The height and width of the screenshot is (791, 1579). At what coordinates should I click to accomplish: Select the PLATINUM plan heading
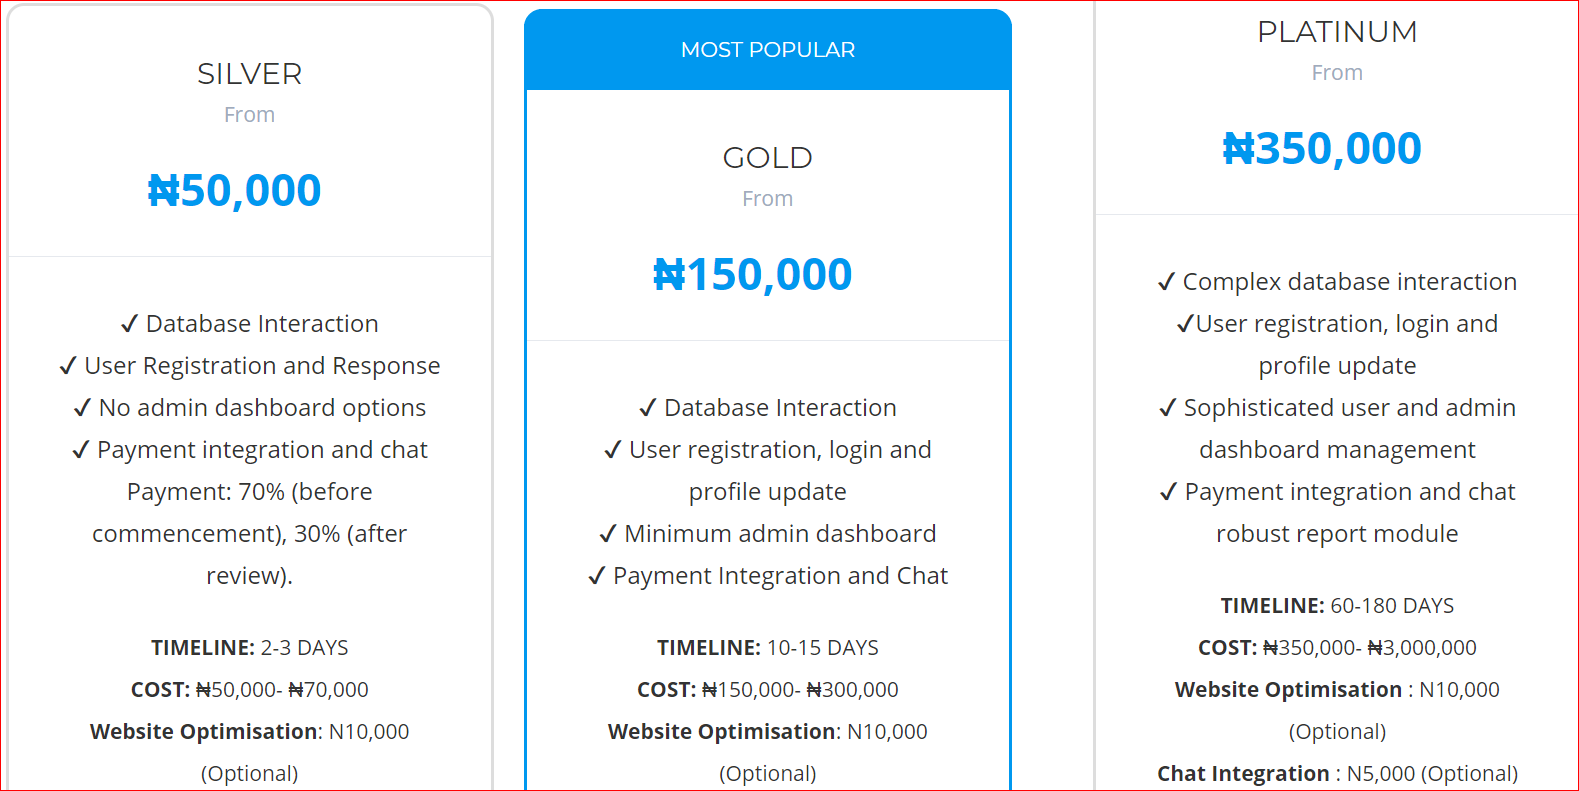coord(1337,32)
